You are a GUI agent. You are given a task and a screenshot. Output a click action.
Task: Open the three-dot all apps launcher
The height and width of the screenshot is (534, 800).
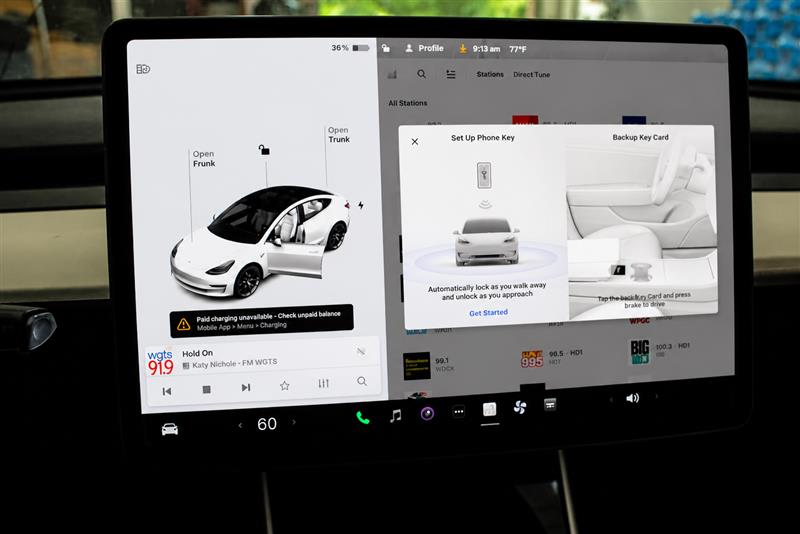[x=459, y=412]
